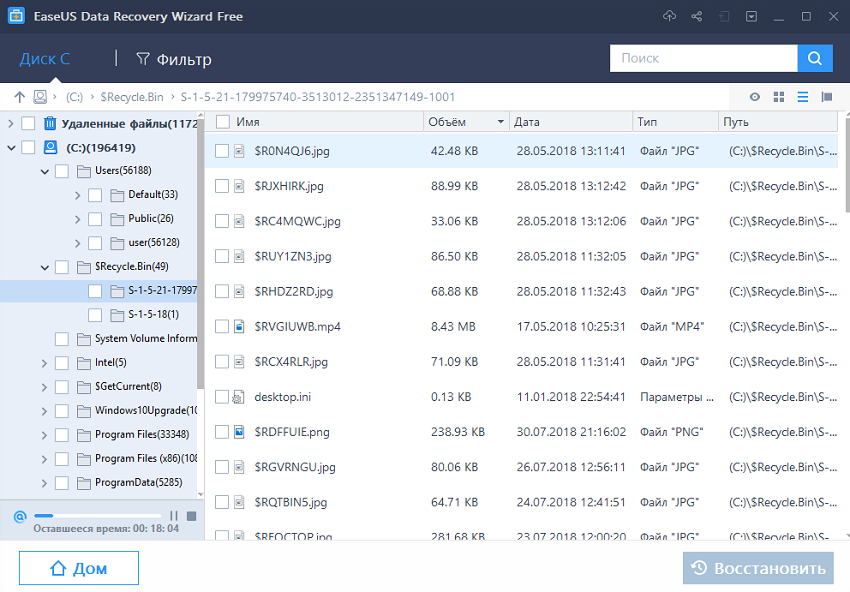Click $Recycle.Bin in the breadcrumb path
850x592 pixels.
[x=132, y=97]
